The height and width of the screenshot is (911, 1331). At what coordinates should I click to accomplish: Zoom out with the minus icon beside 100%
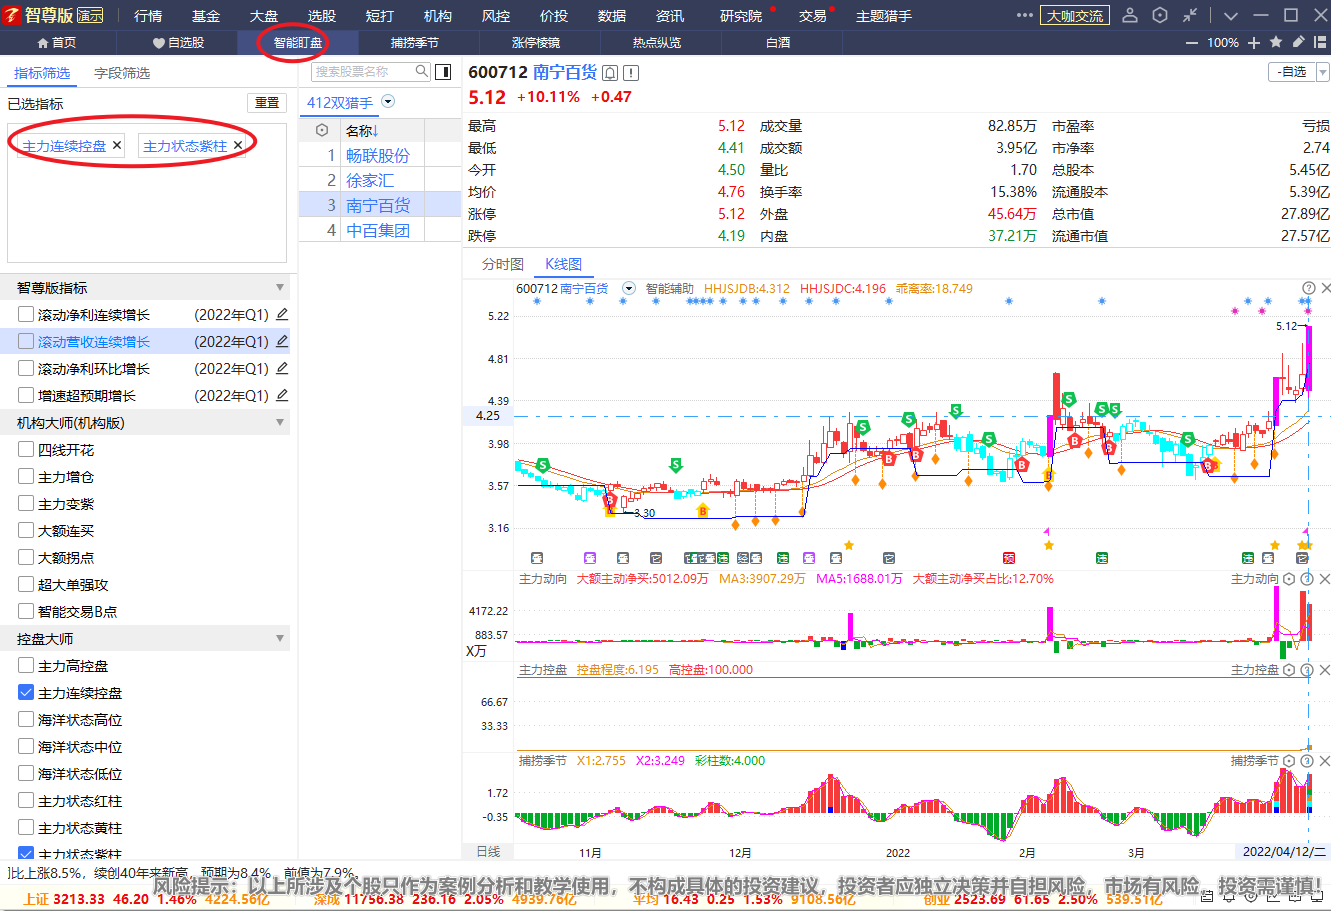(x=1191, y=43)
